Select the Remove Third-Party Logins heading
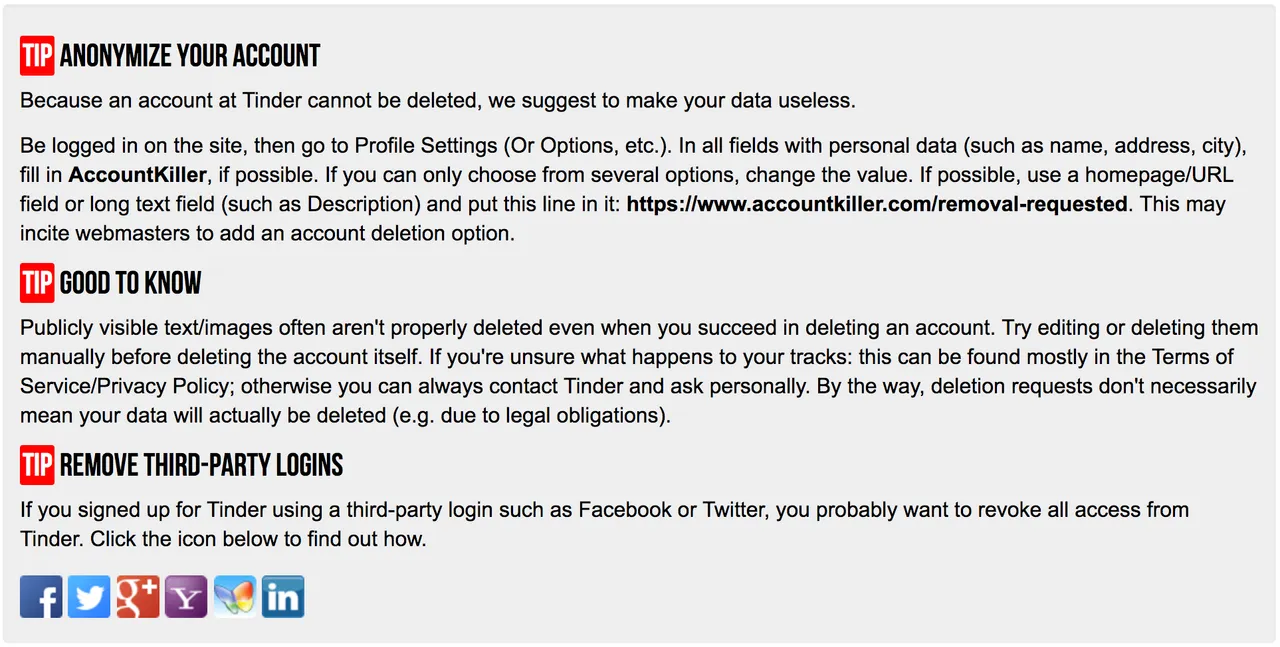Screen dimensions: 1280x647 pyautogui.click(x=202, y=466)
